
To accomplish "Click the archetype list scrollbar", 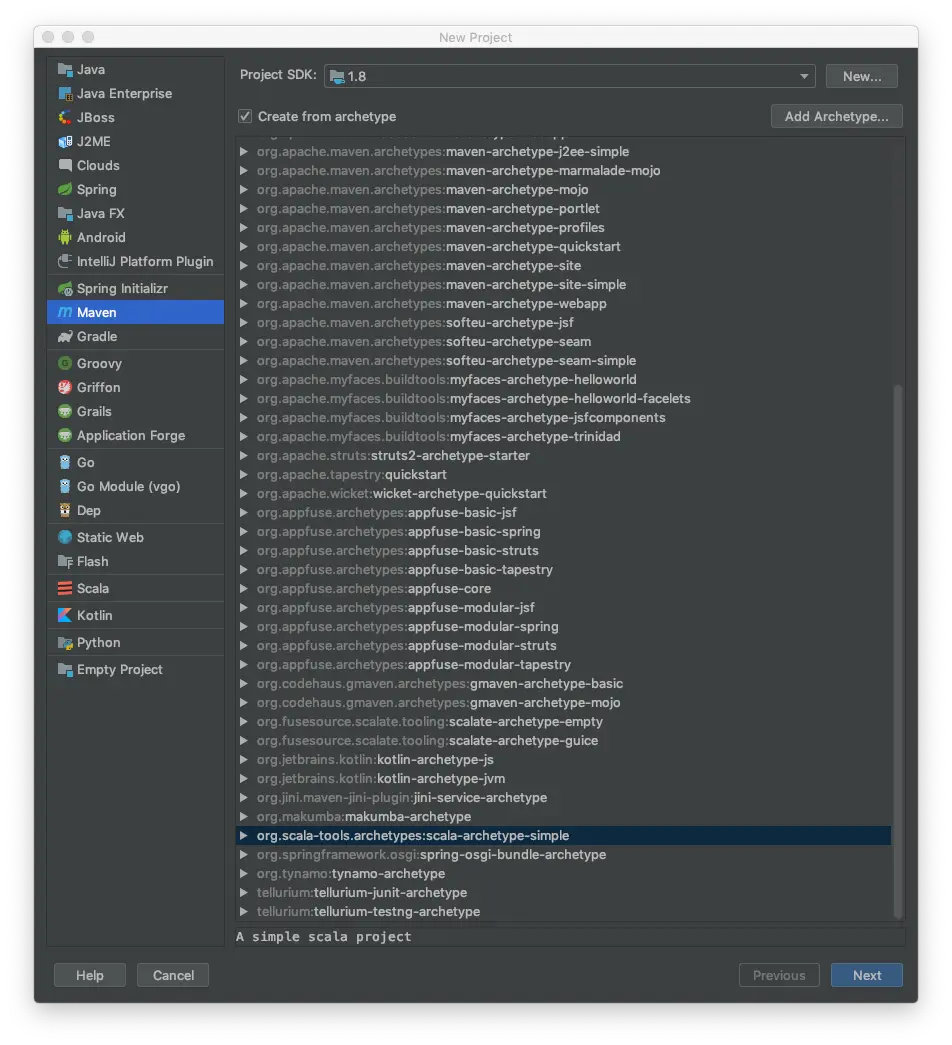I will pos(898,651).
